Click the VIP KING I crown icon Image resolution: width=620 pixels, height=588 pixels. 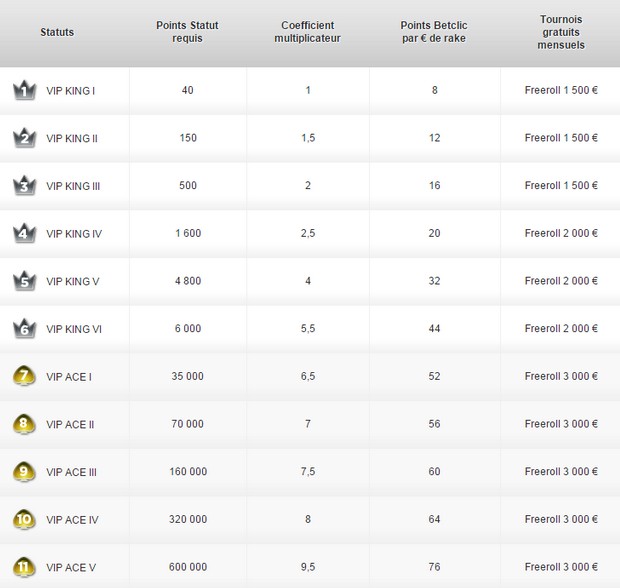pos(25,91)
